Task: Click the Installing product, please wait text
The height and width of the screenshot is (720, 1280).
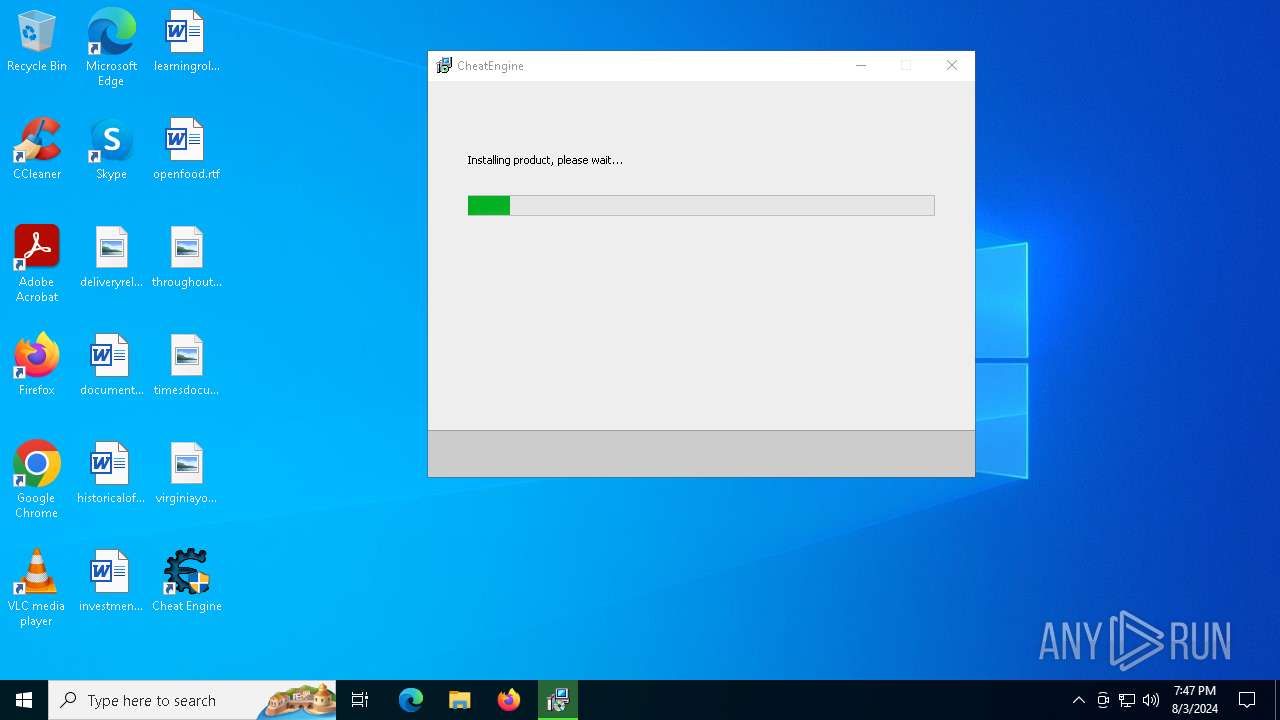Action: [x=545, y=160]
